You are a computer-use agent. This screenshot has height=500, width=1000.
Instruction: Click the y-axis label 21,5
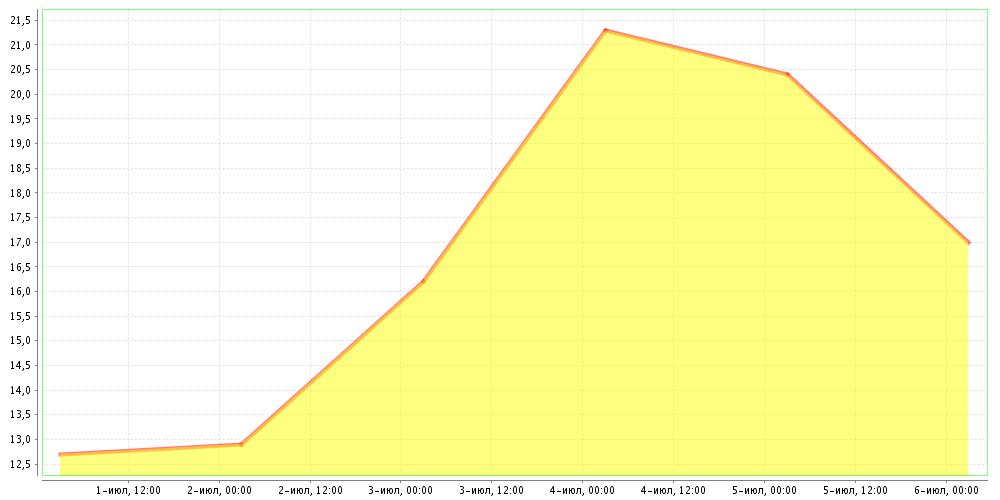pyautogui.click(x=21, y=20)
